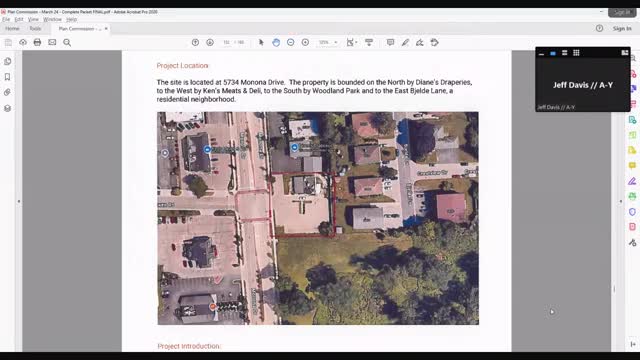Click the More Tools wrench icon

632,243
